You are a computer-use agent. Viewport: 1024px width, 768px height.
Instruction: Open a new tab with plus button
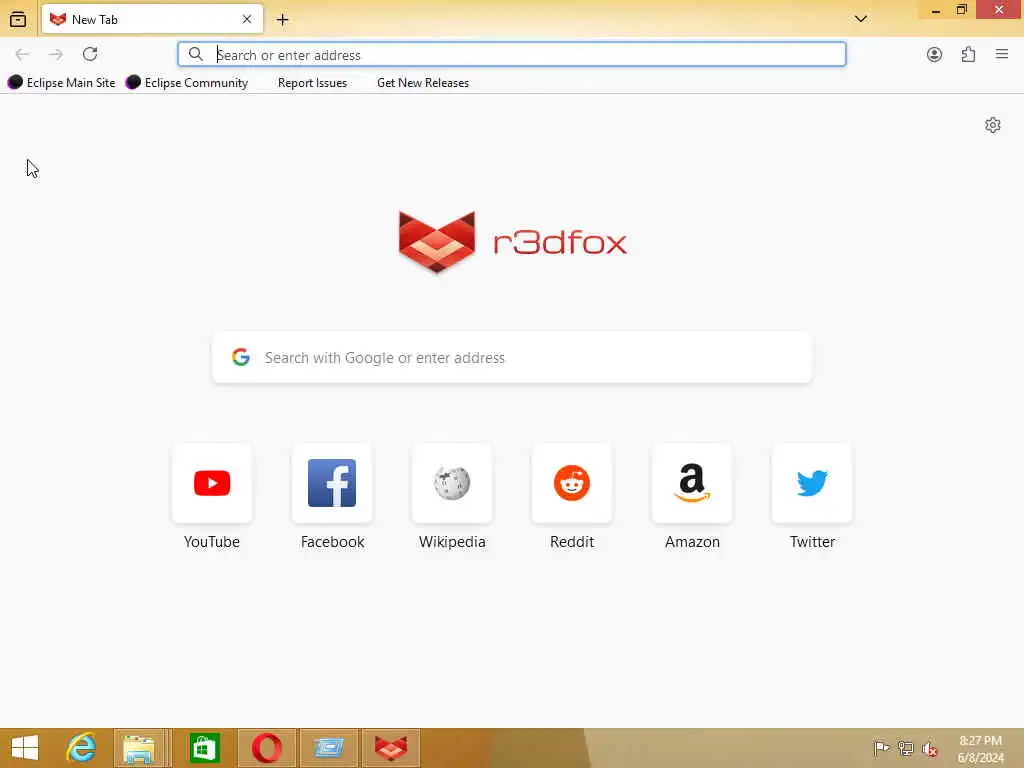pyautogui.click(x=282, y=20)
